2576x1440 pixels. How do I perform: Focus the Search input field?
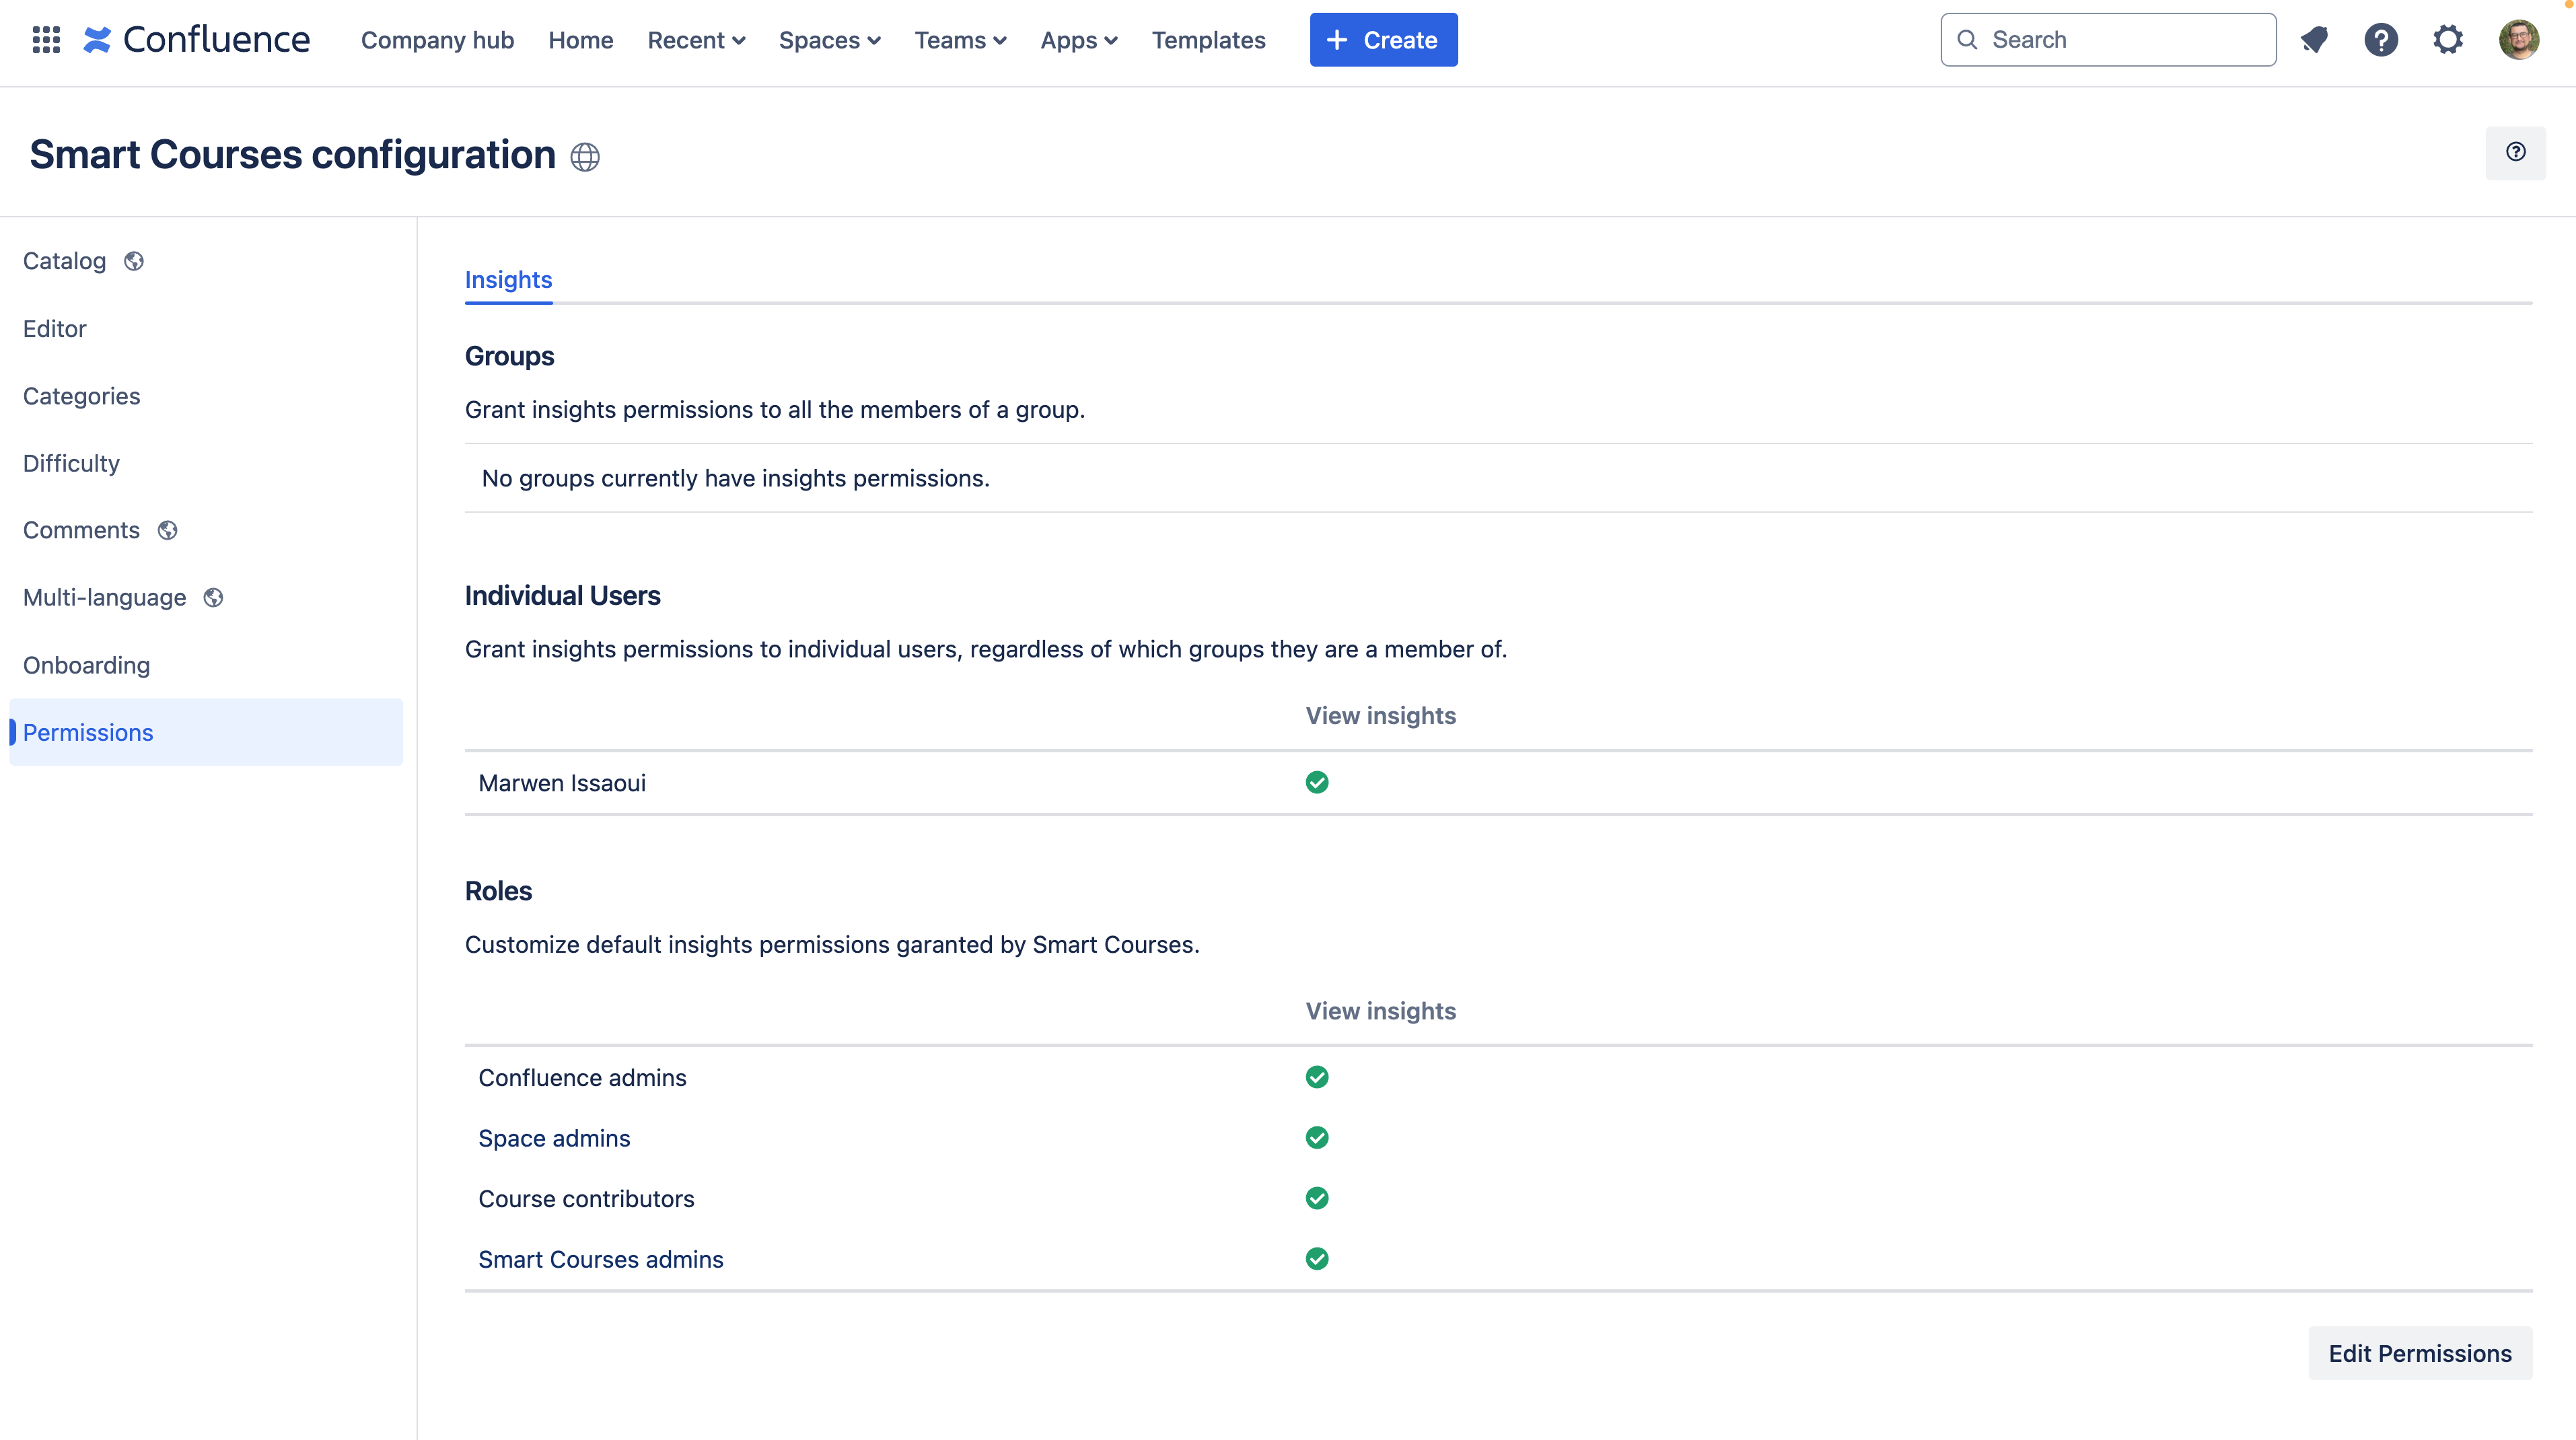point(2108,40)
